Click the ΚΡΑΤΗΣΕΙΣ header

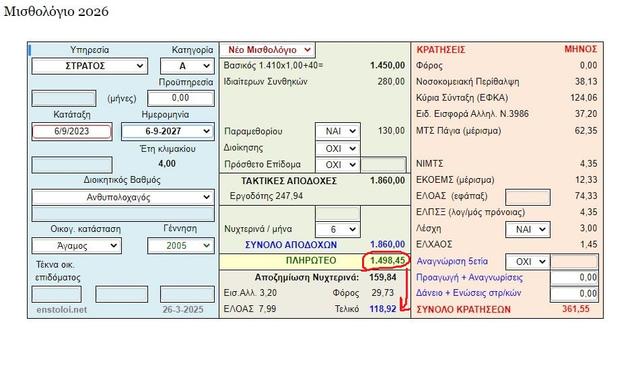tap(441, 50)
